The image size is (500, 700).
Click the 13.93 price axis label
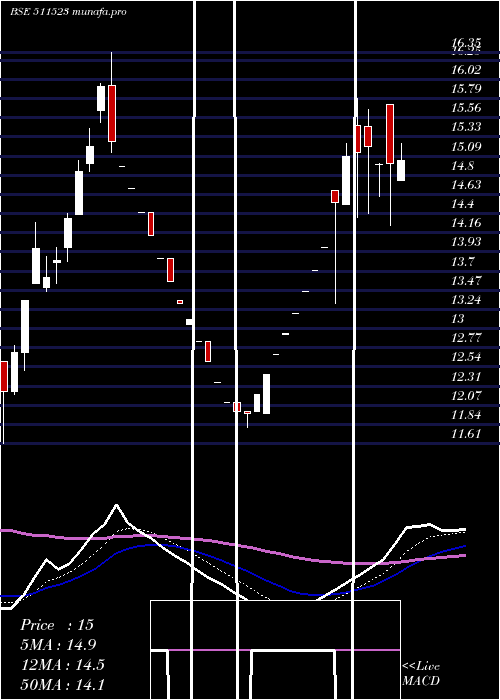click(466, 242)
